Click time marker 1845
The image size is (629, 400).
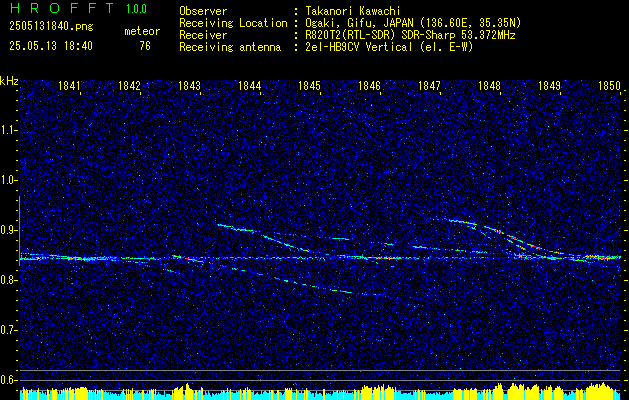click(309, 86)
